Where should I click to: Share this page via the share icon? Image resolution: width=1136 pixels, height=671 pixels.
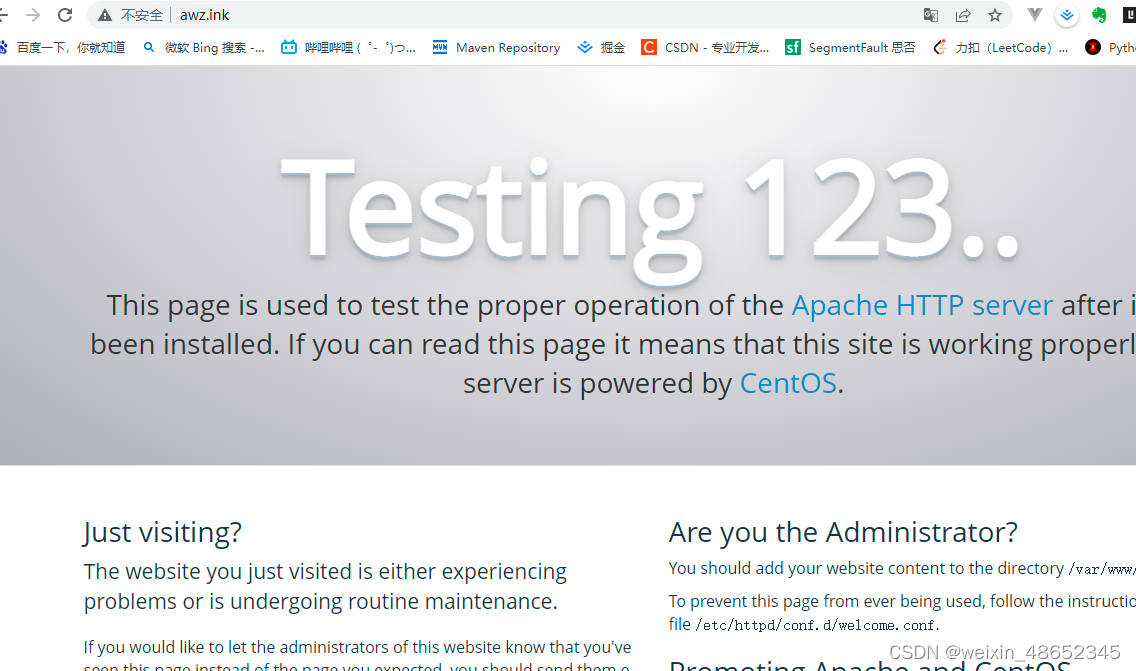pyautogui.click(x=963, y=15)
